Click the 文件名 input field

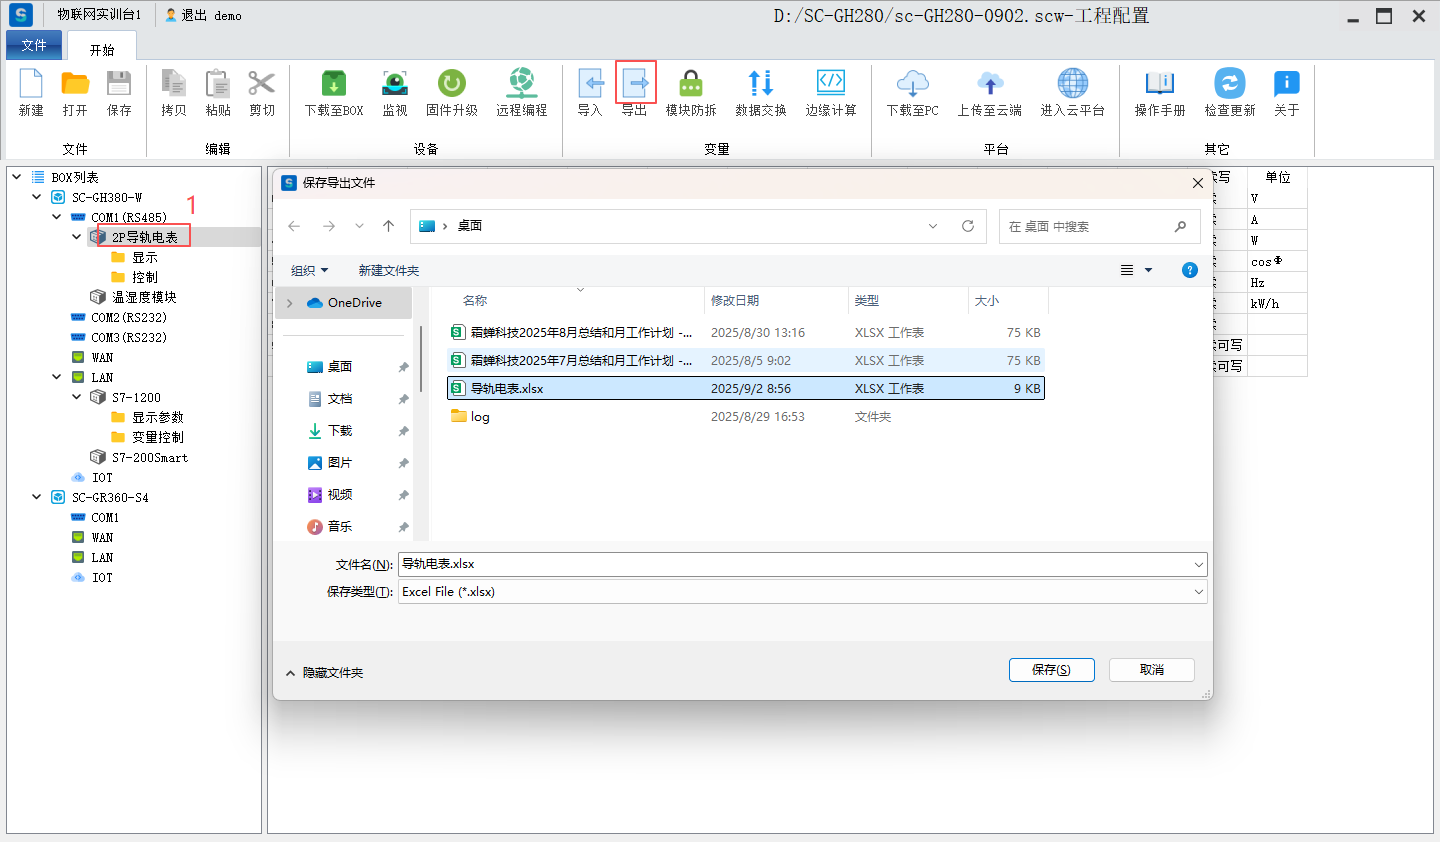click(795, 564)
